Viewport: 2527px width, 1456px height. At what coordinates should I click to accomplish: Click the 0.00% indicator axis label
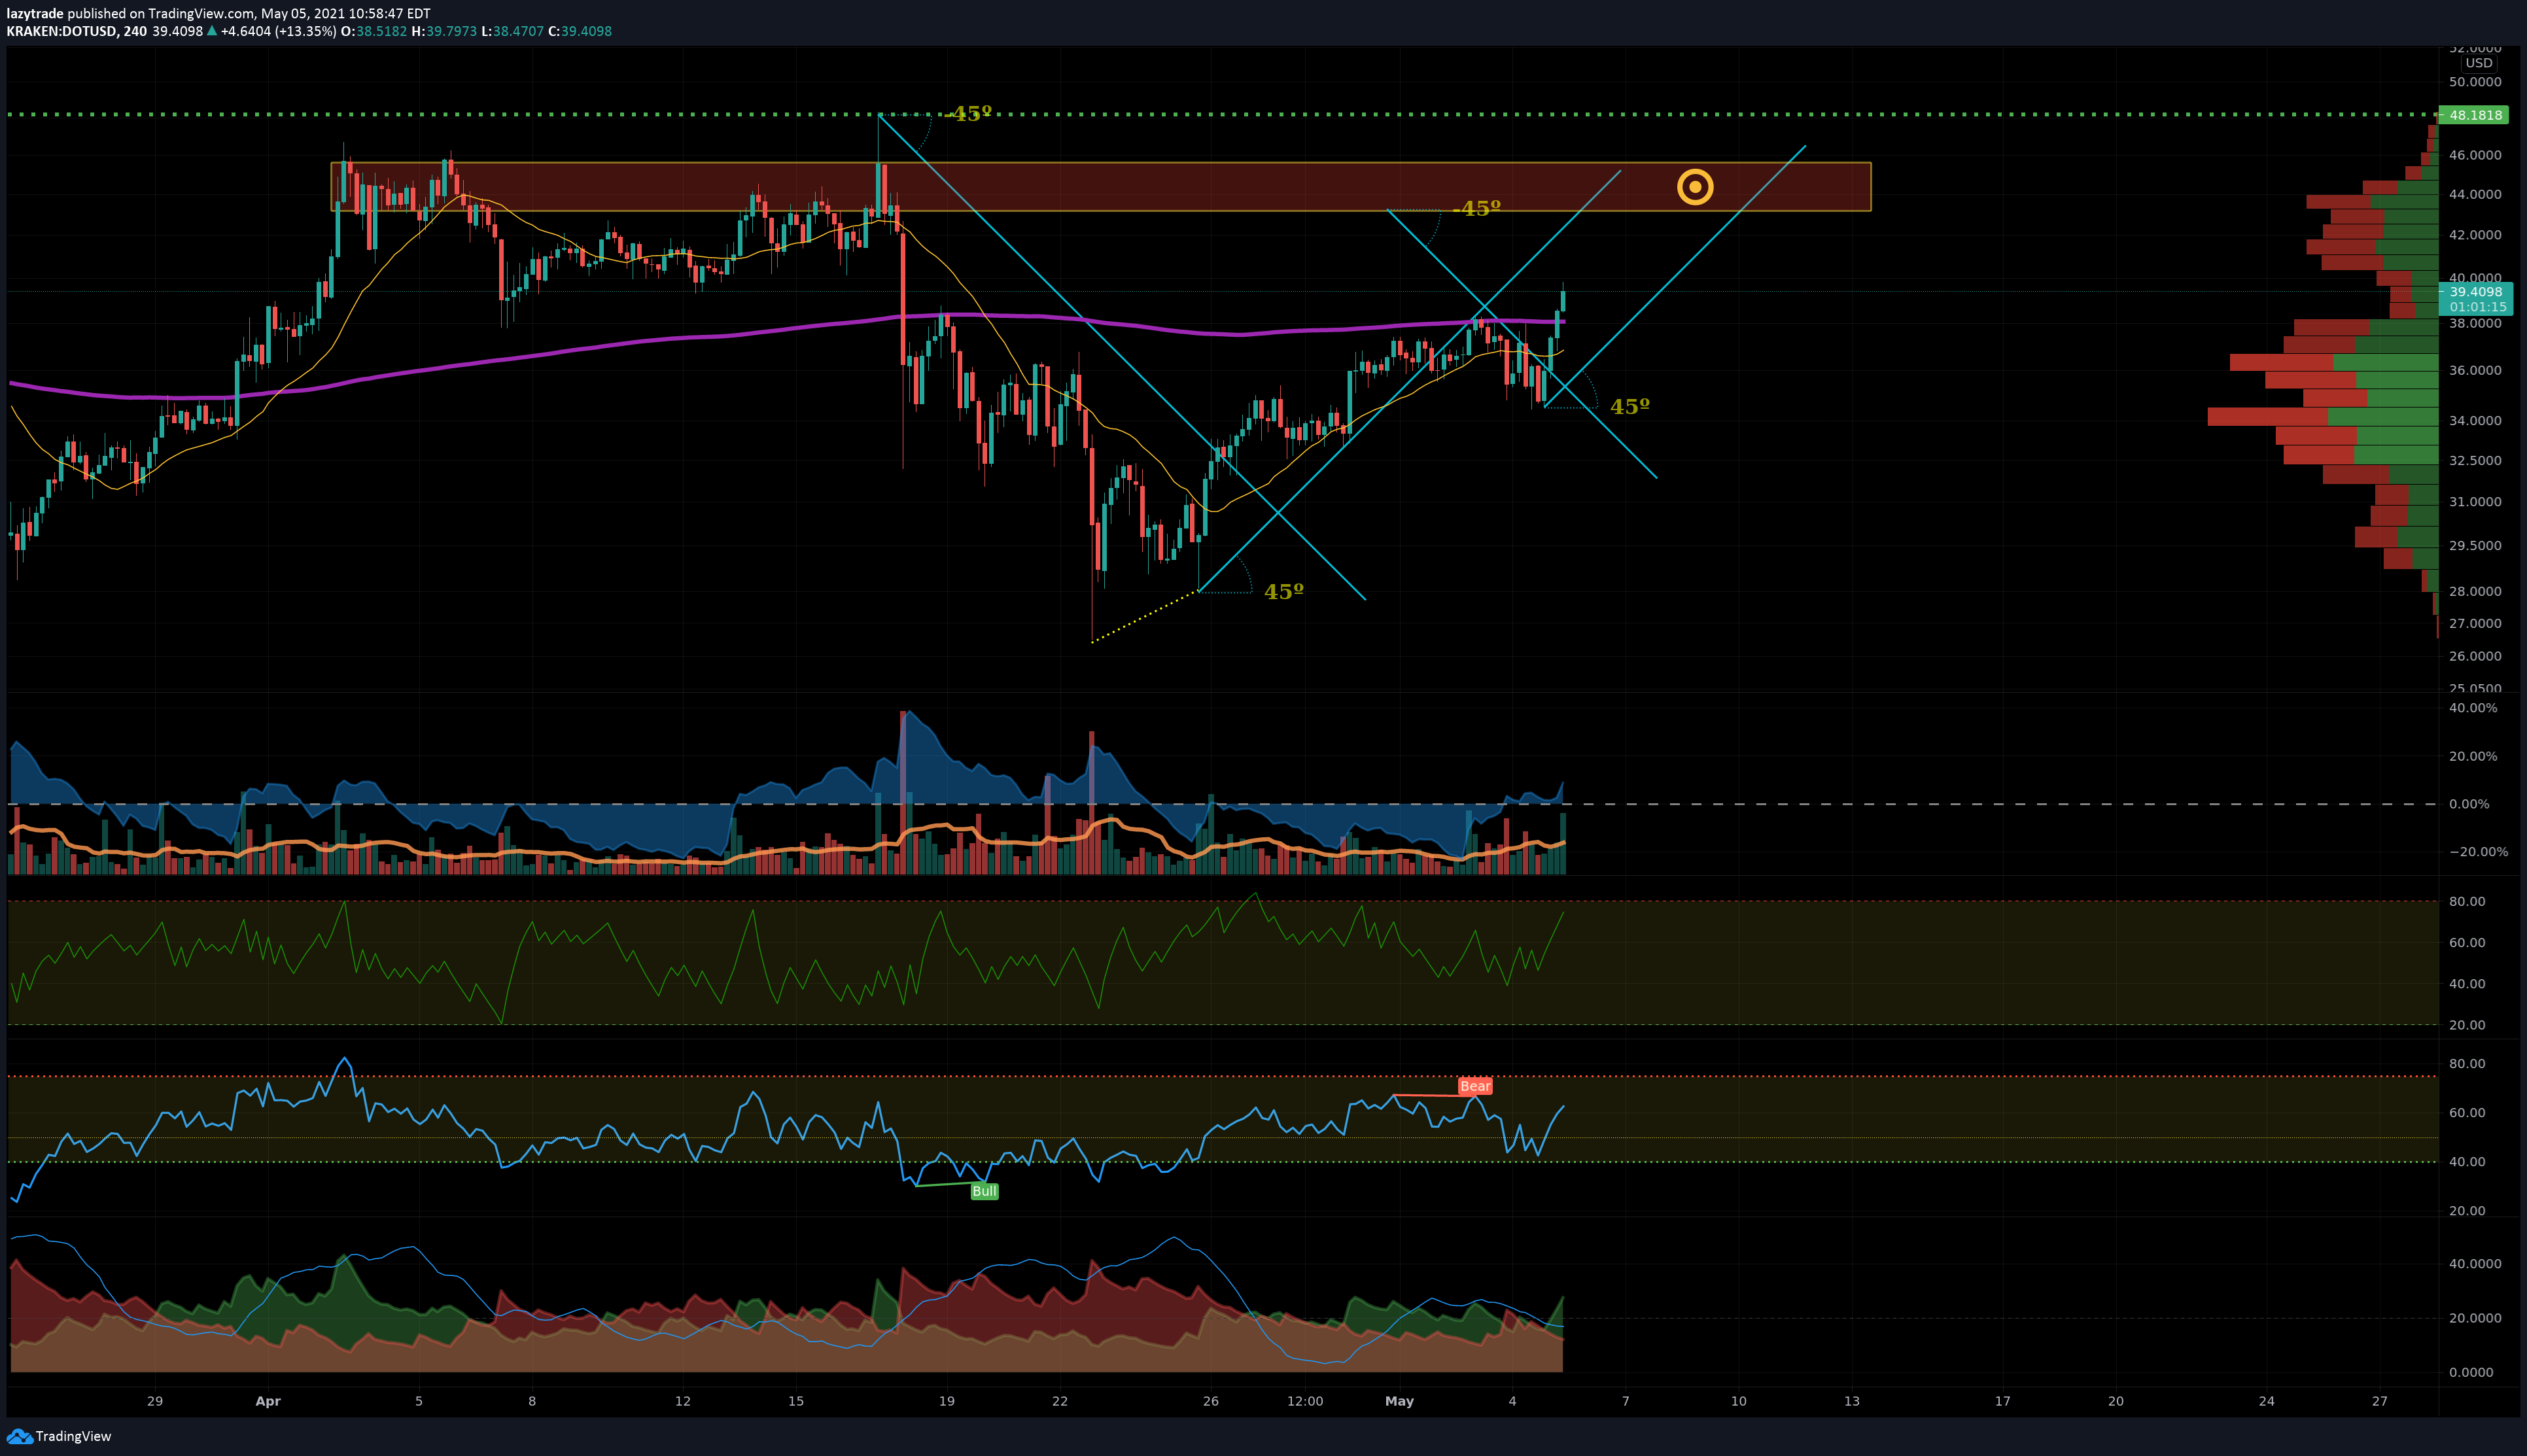coord(2469,804)
